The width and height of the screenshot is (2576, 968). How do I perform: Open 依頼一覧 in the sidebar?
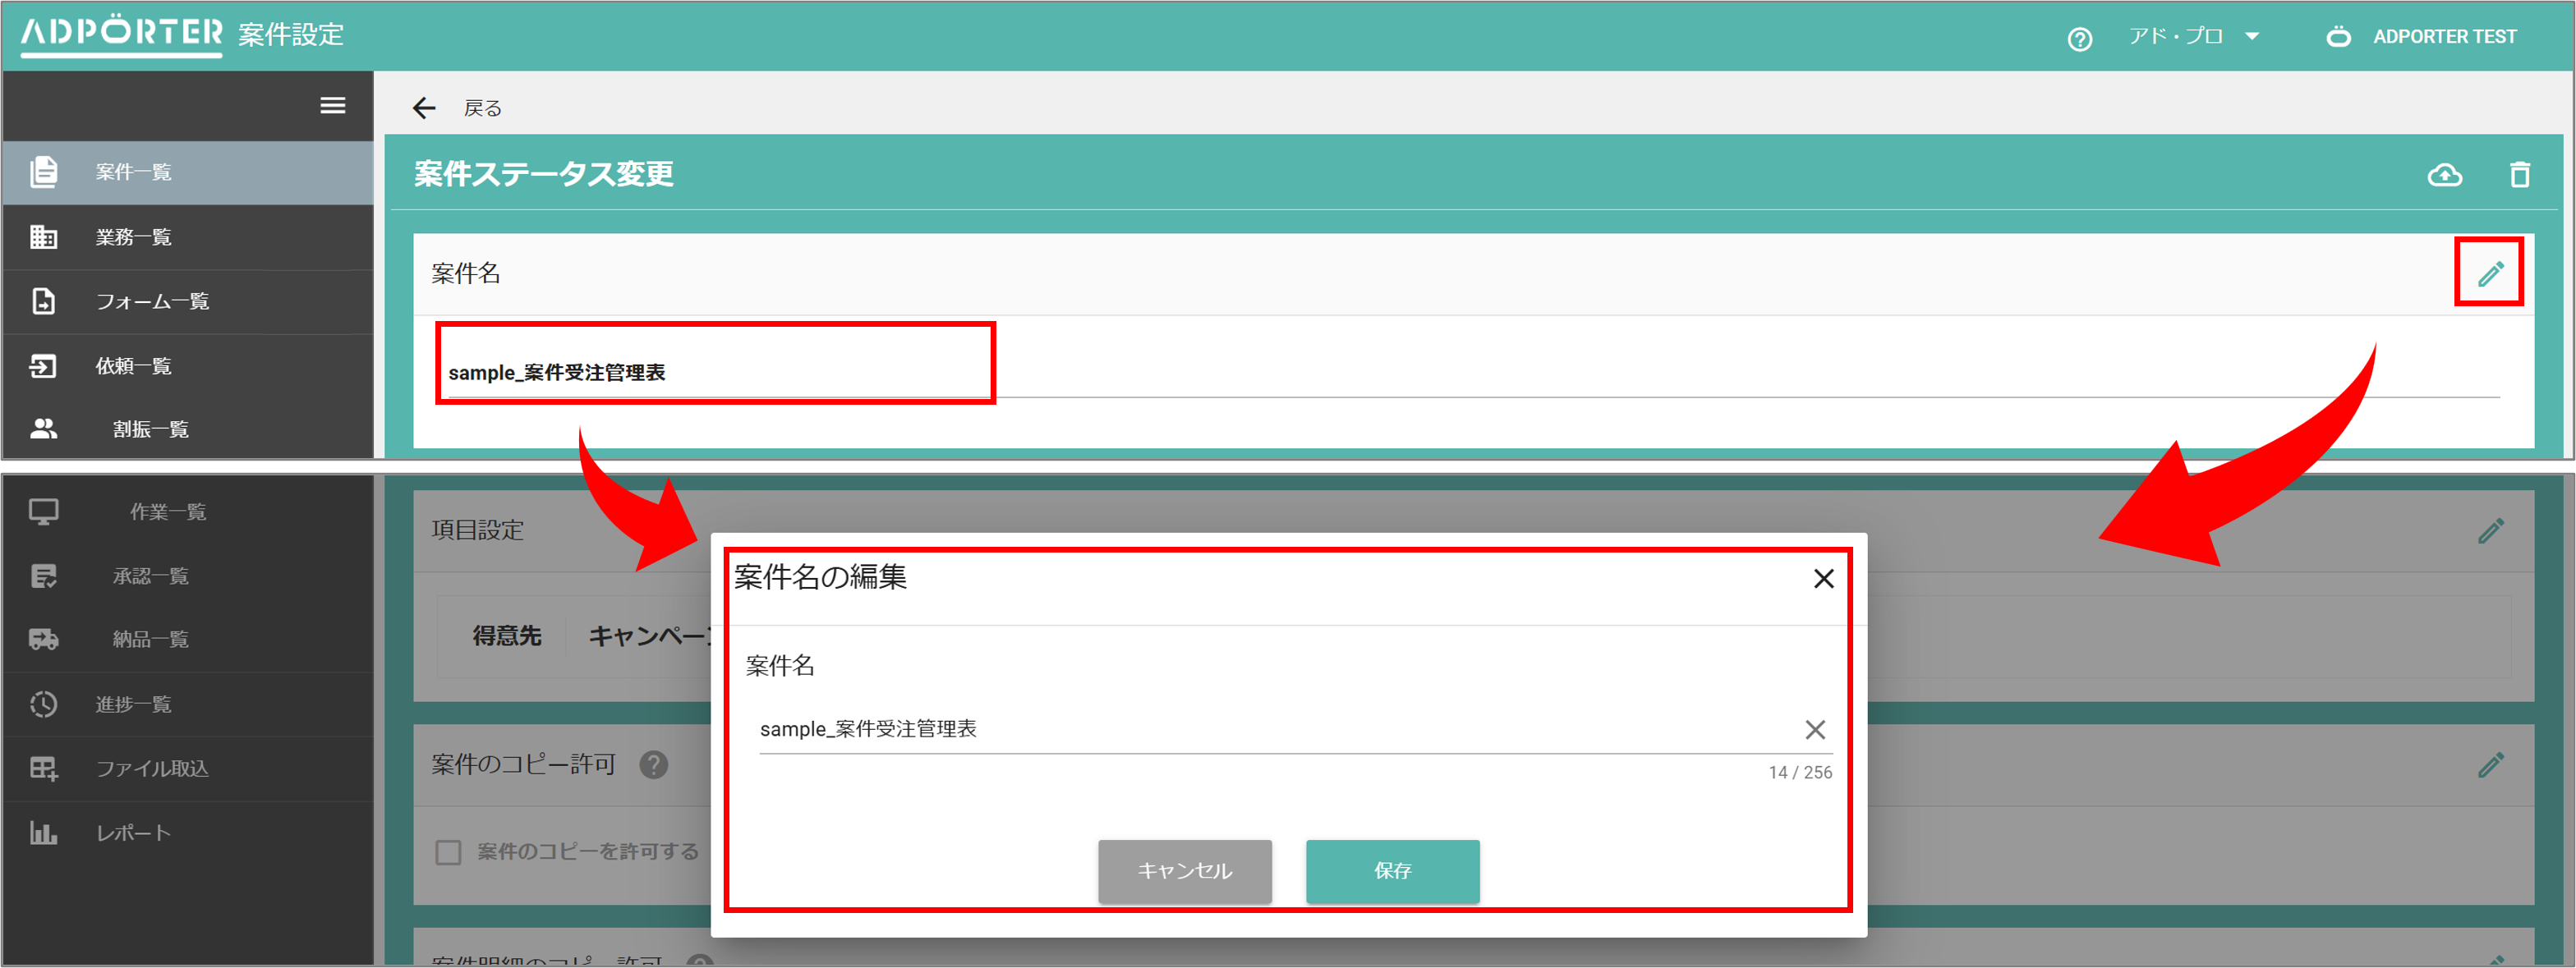coord(188,366)
